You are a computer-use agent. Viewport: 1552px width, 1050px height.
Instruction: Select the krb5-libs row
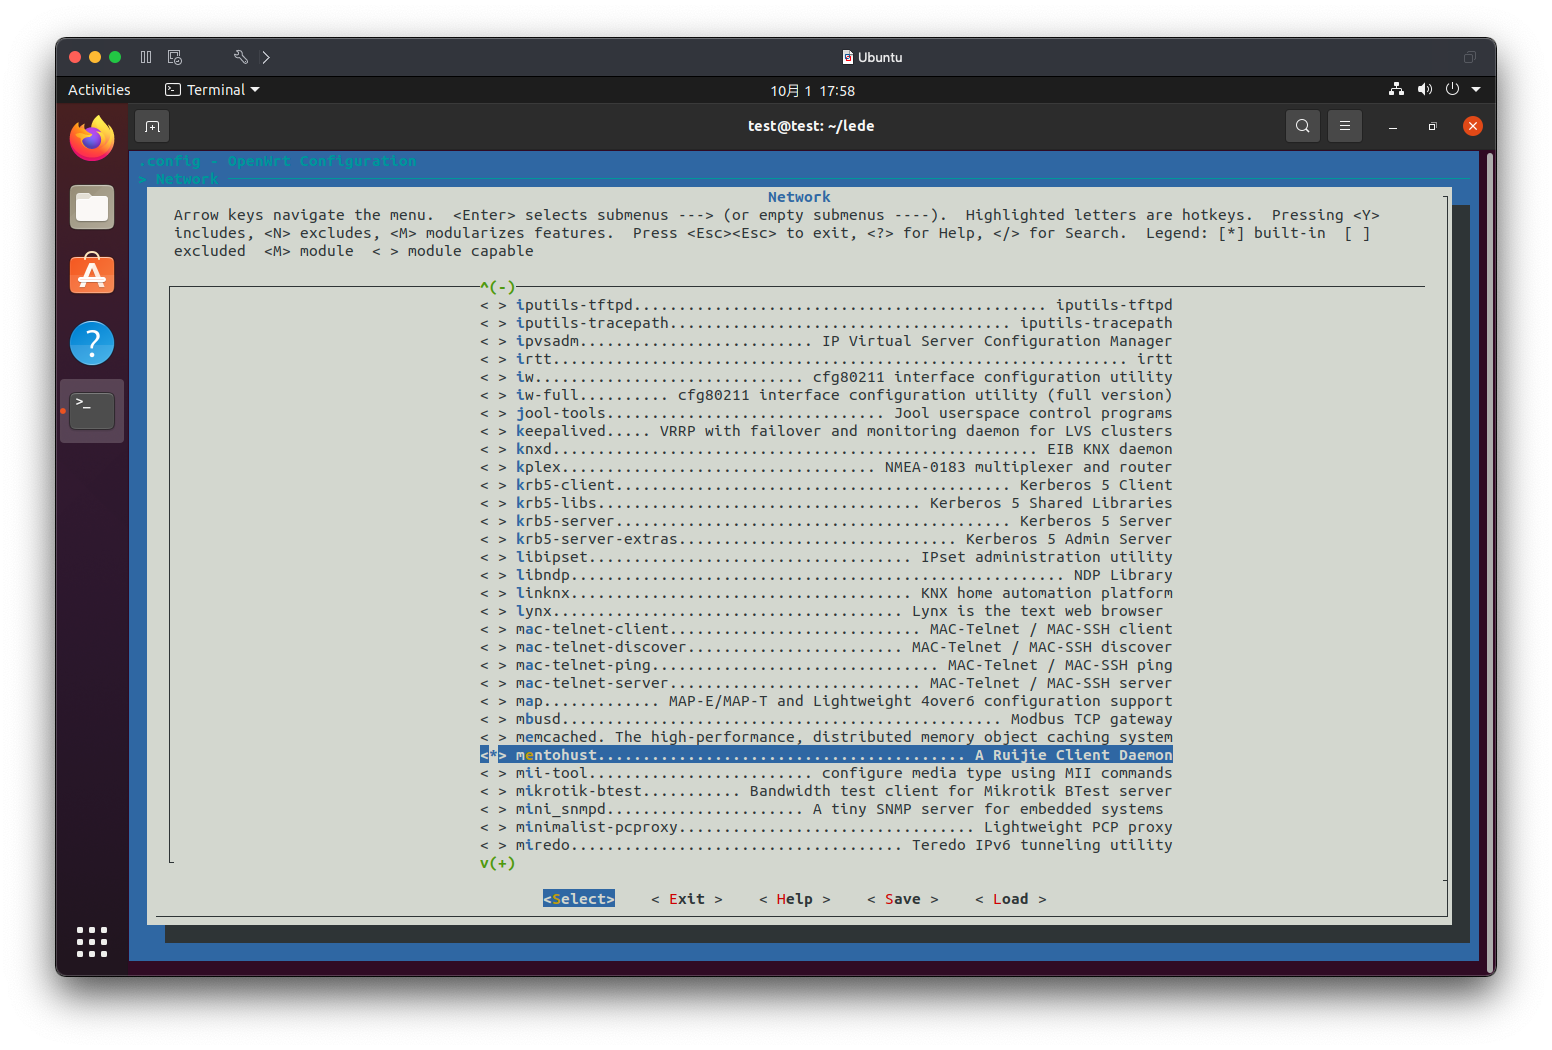click(x=826, y=503)
